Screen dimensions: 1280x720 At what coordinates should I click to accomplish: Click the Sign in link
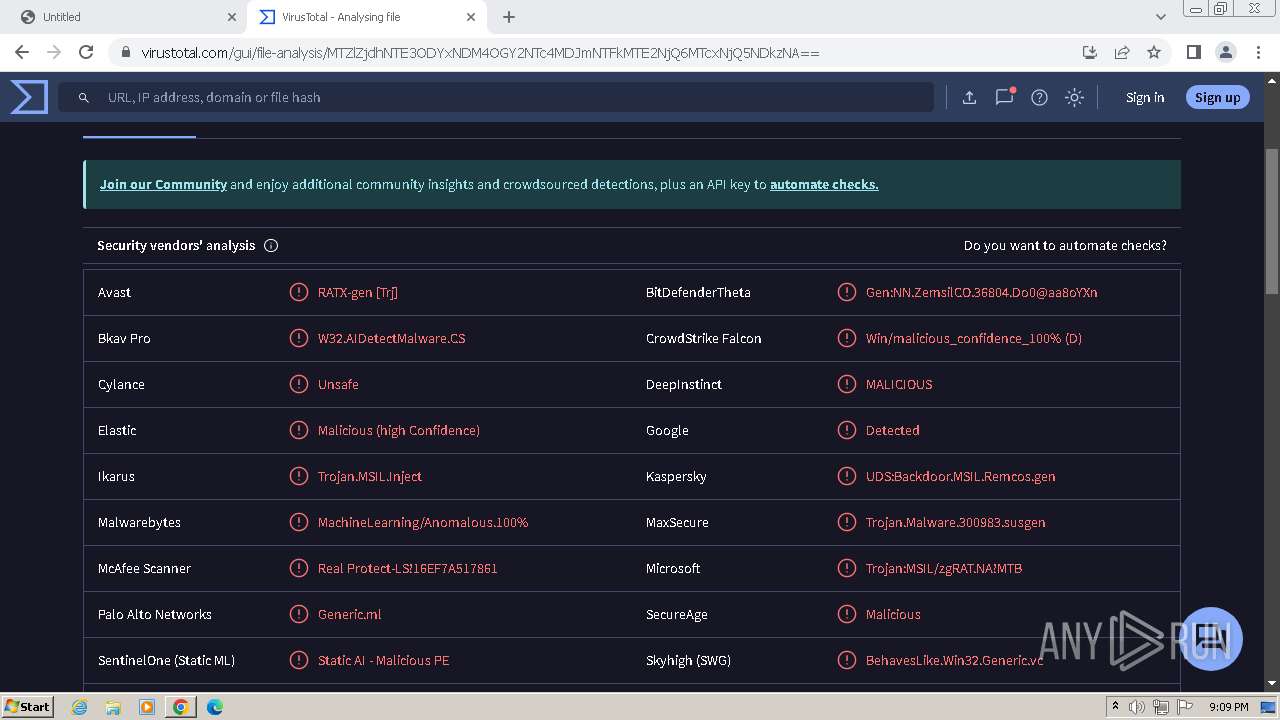pyautogui.click(x=1145, y=97)
